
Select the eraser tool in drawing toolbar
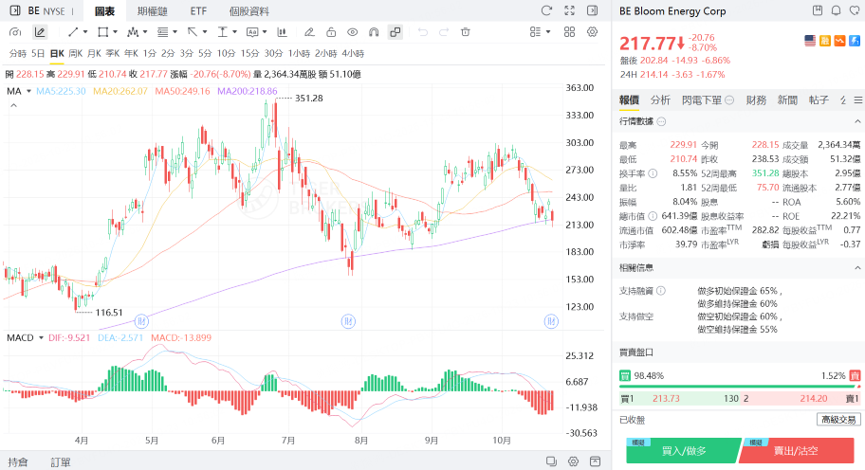point(309,32)
